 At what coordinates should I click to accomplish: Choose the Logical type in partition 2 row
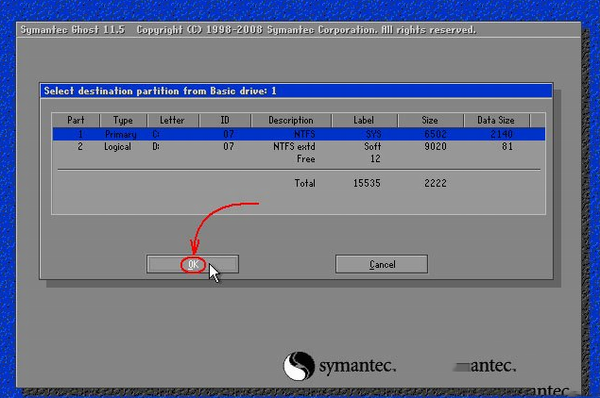[x=117, y=147]
